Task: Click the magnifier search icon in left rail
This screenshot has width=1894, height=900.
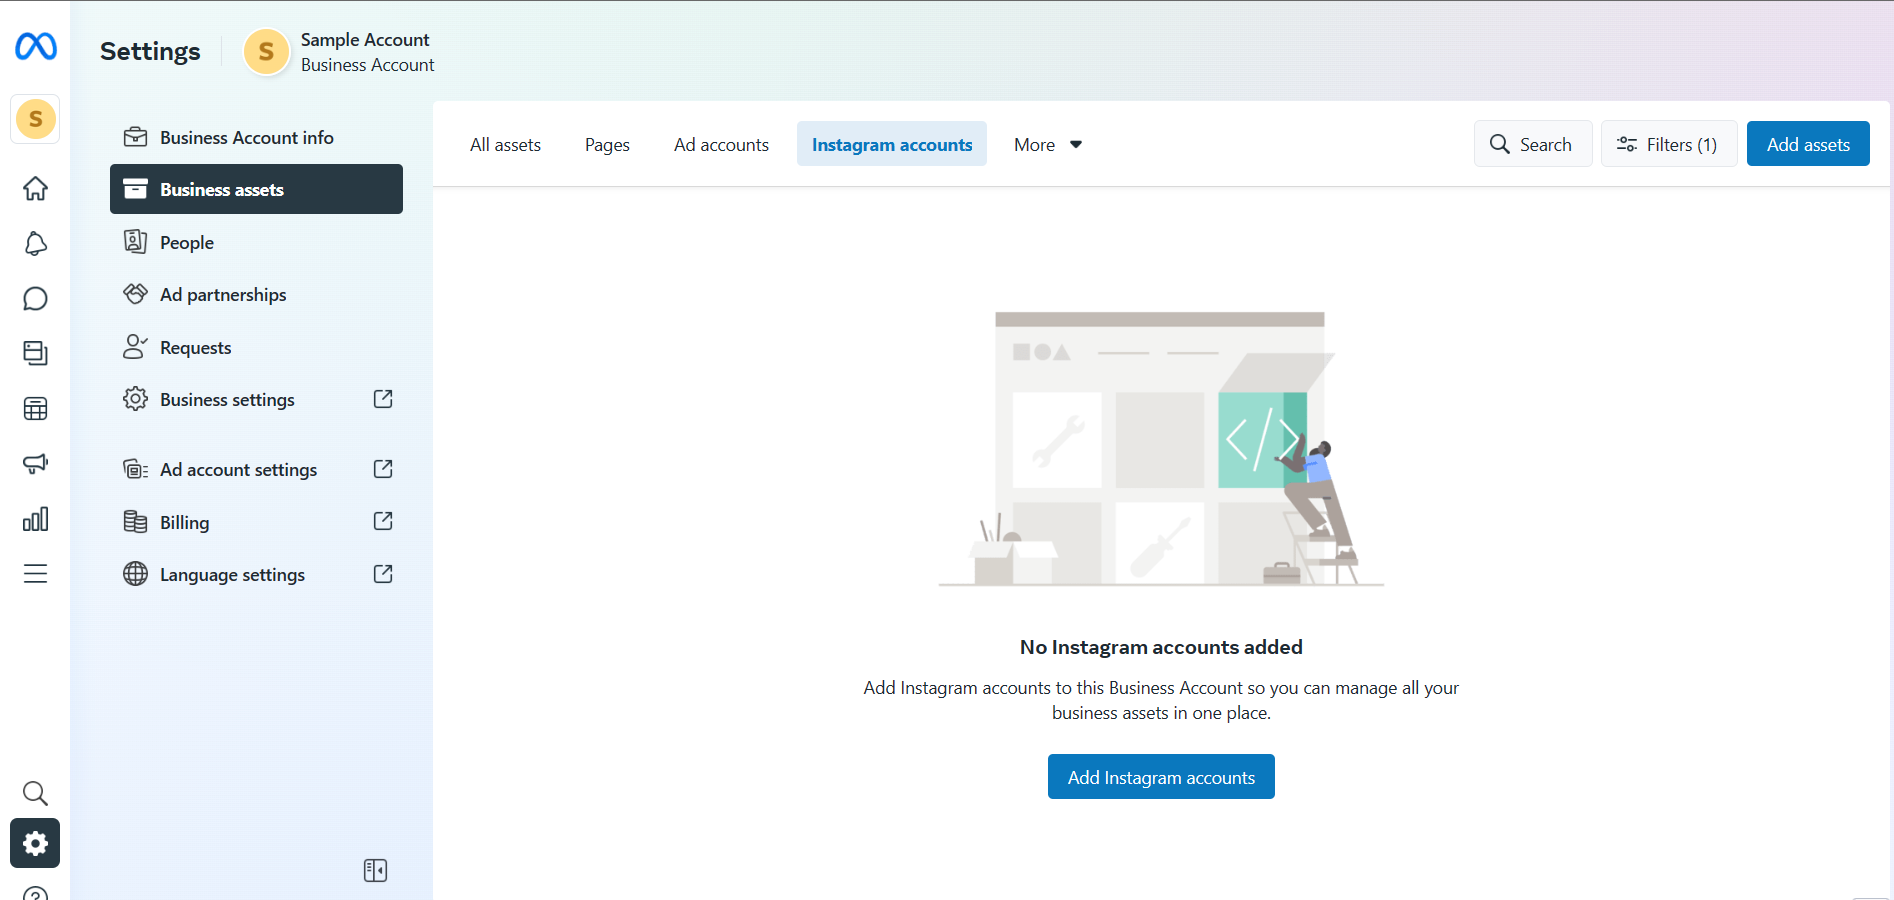Action: point(35,793)
